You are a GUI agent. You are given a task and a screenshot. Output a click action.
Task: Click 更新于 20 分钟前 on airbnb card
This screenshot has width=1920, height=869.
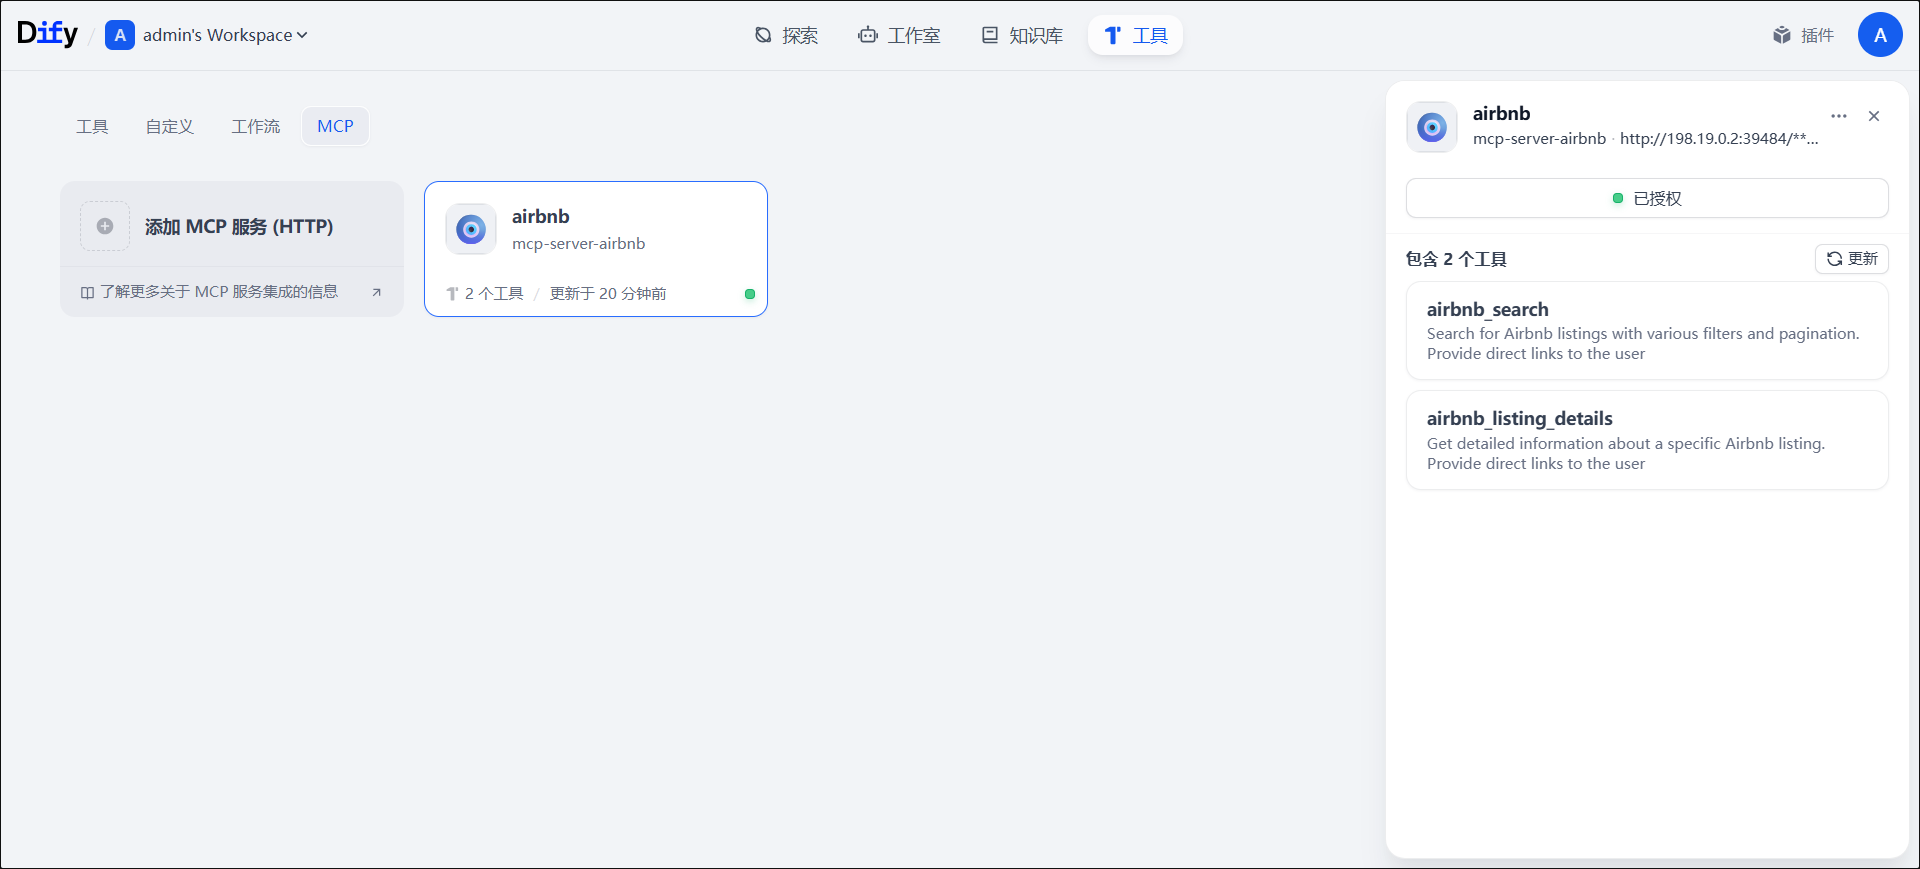(608, 293)
